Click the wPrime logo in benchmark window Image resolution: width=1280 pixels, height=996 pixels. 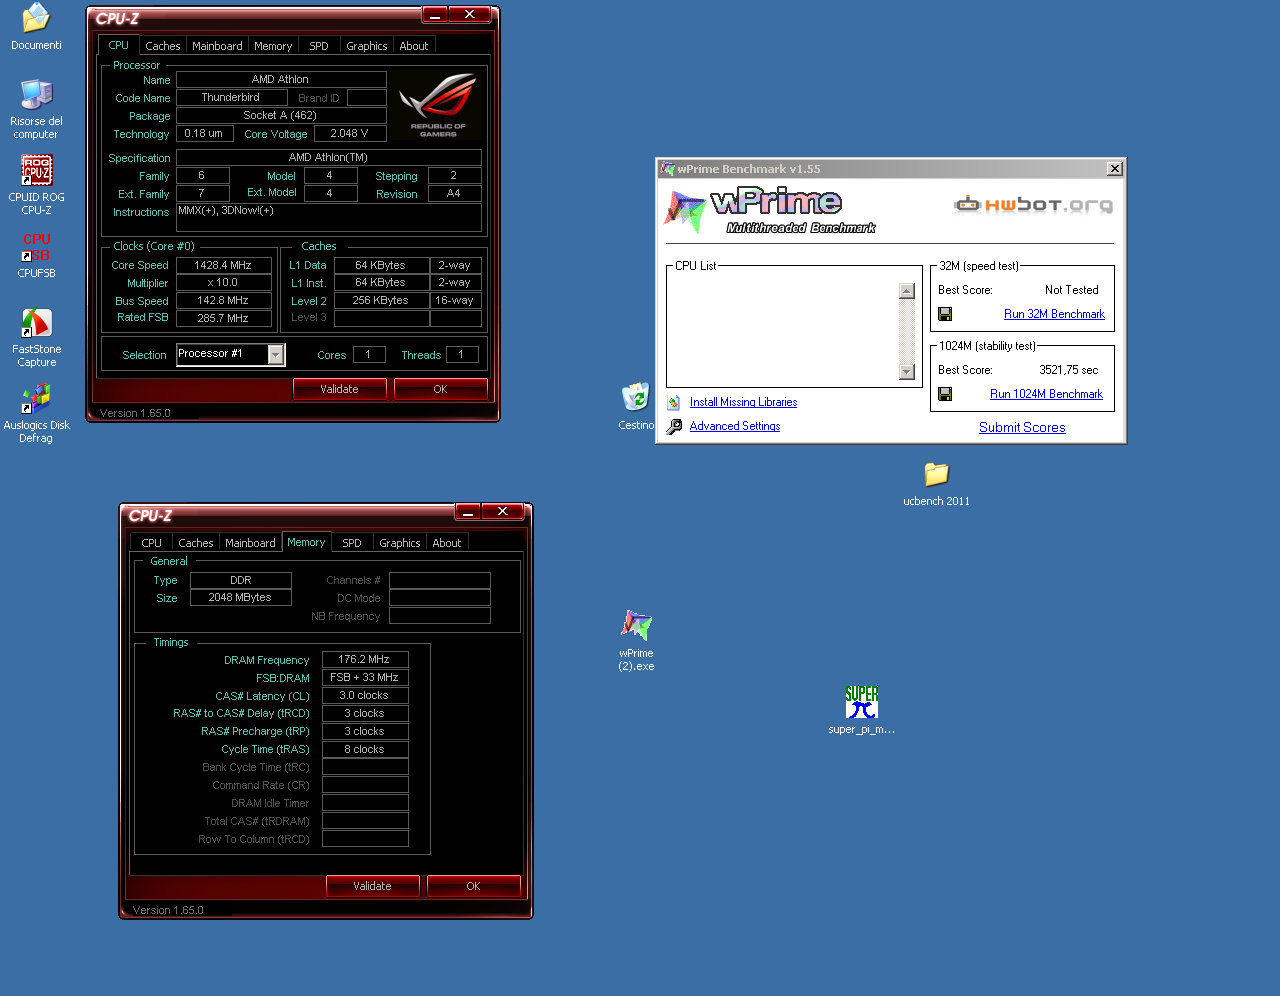(x=770, y=211)
